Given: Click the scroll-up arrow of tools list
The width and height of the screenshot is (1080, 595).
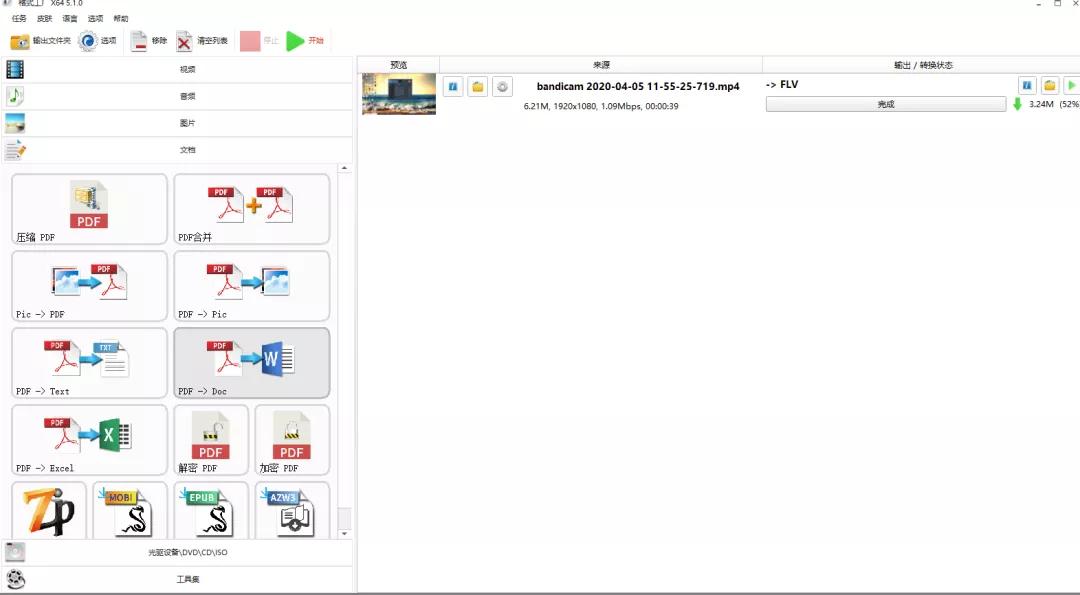Looking at the screenshot, I should [344, 169].
